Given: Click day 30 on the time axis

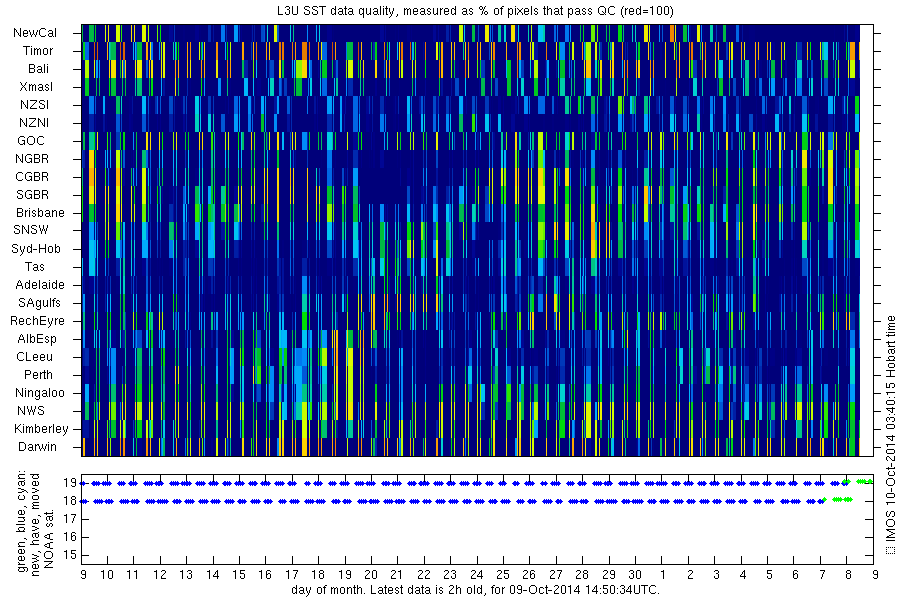Looking at the screenshot, I should click(635, 575).
